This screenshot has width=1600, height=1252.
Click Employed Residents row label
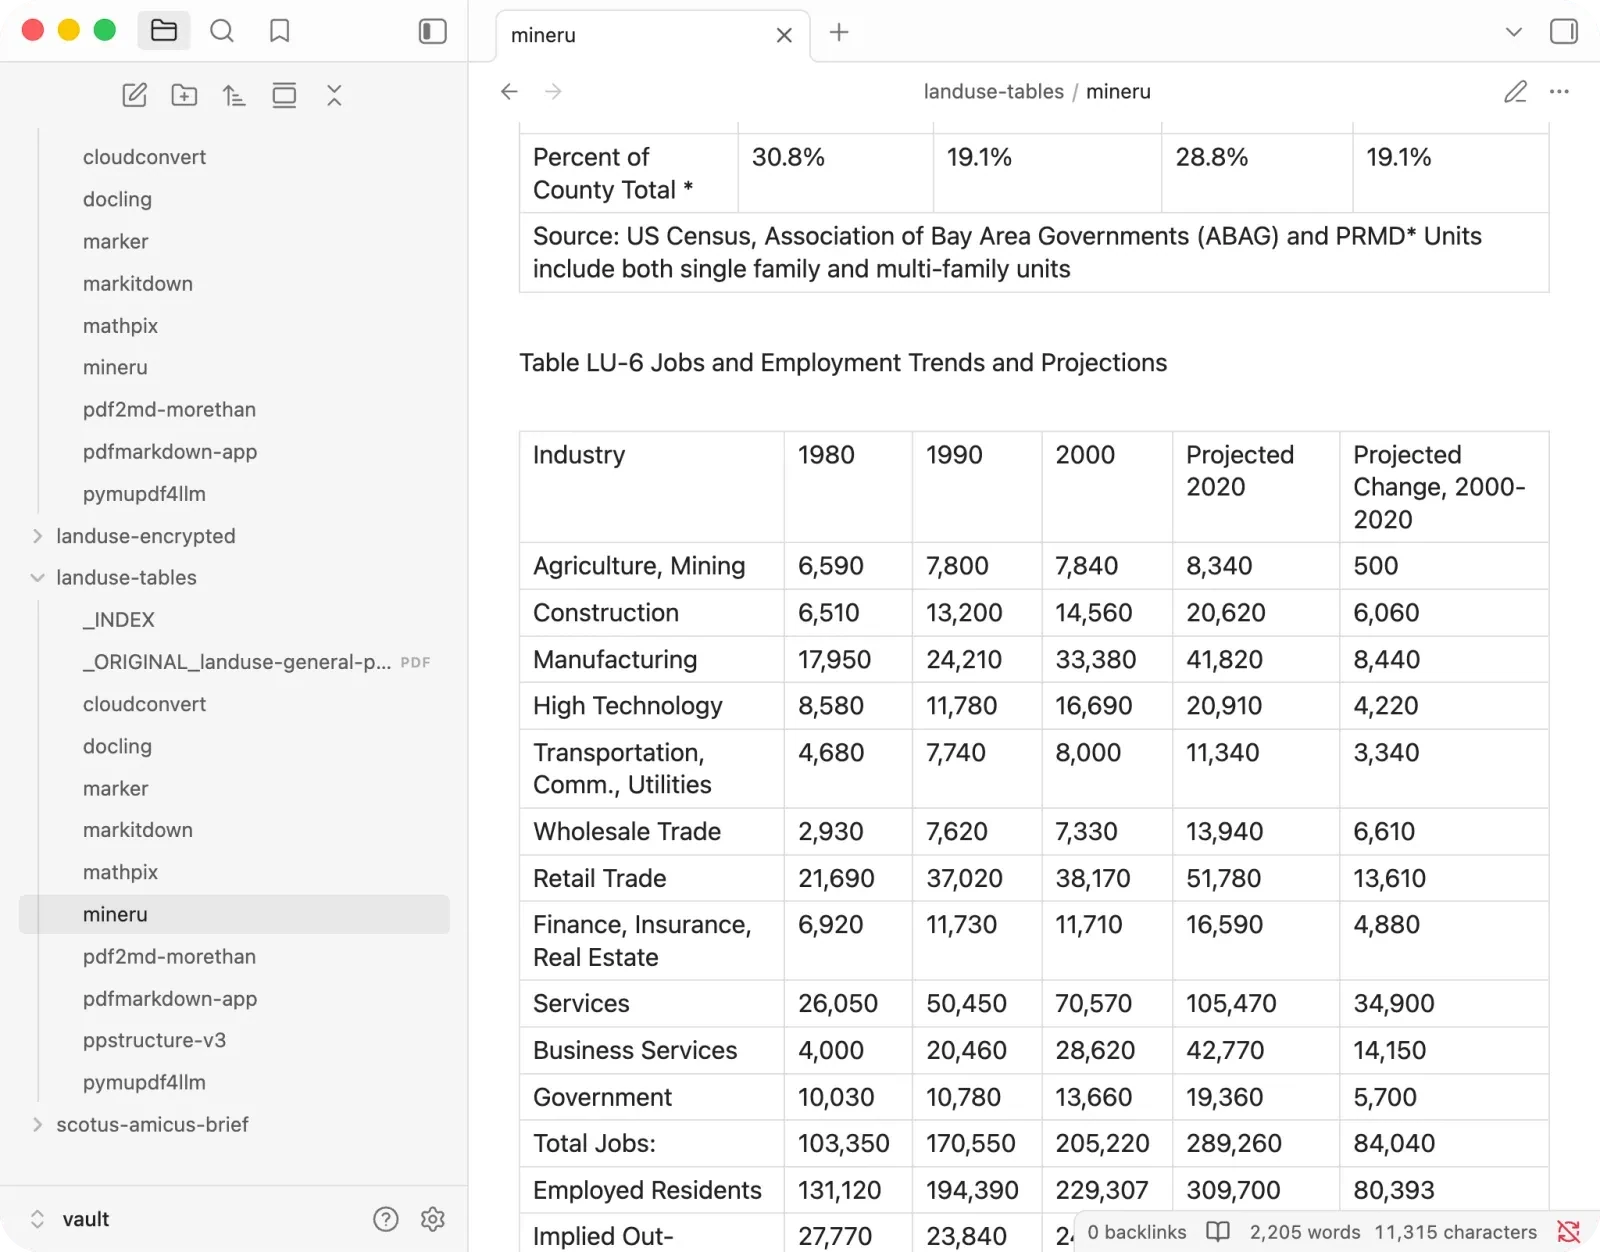(647, 1190)
